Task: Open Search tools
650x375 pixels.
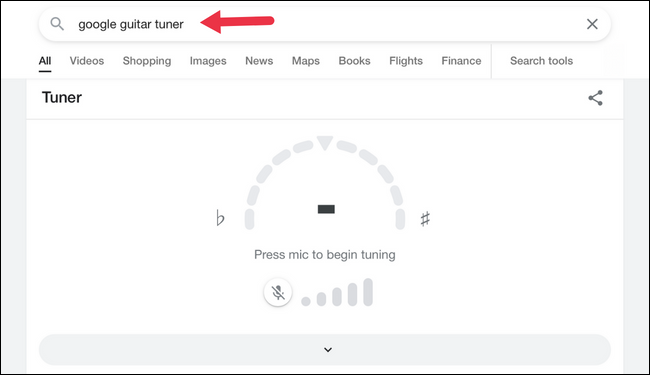Action: coord(541,61)
